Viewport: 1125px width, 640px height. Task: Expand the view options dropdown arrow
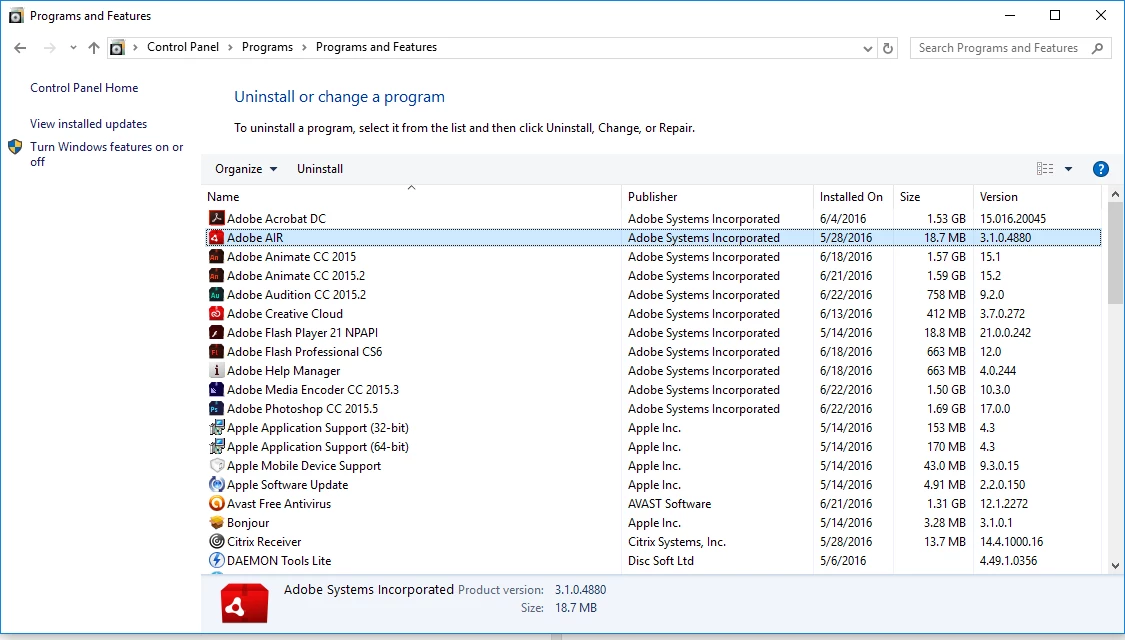[x=1068, y=169]
